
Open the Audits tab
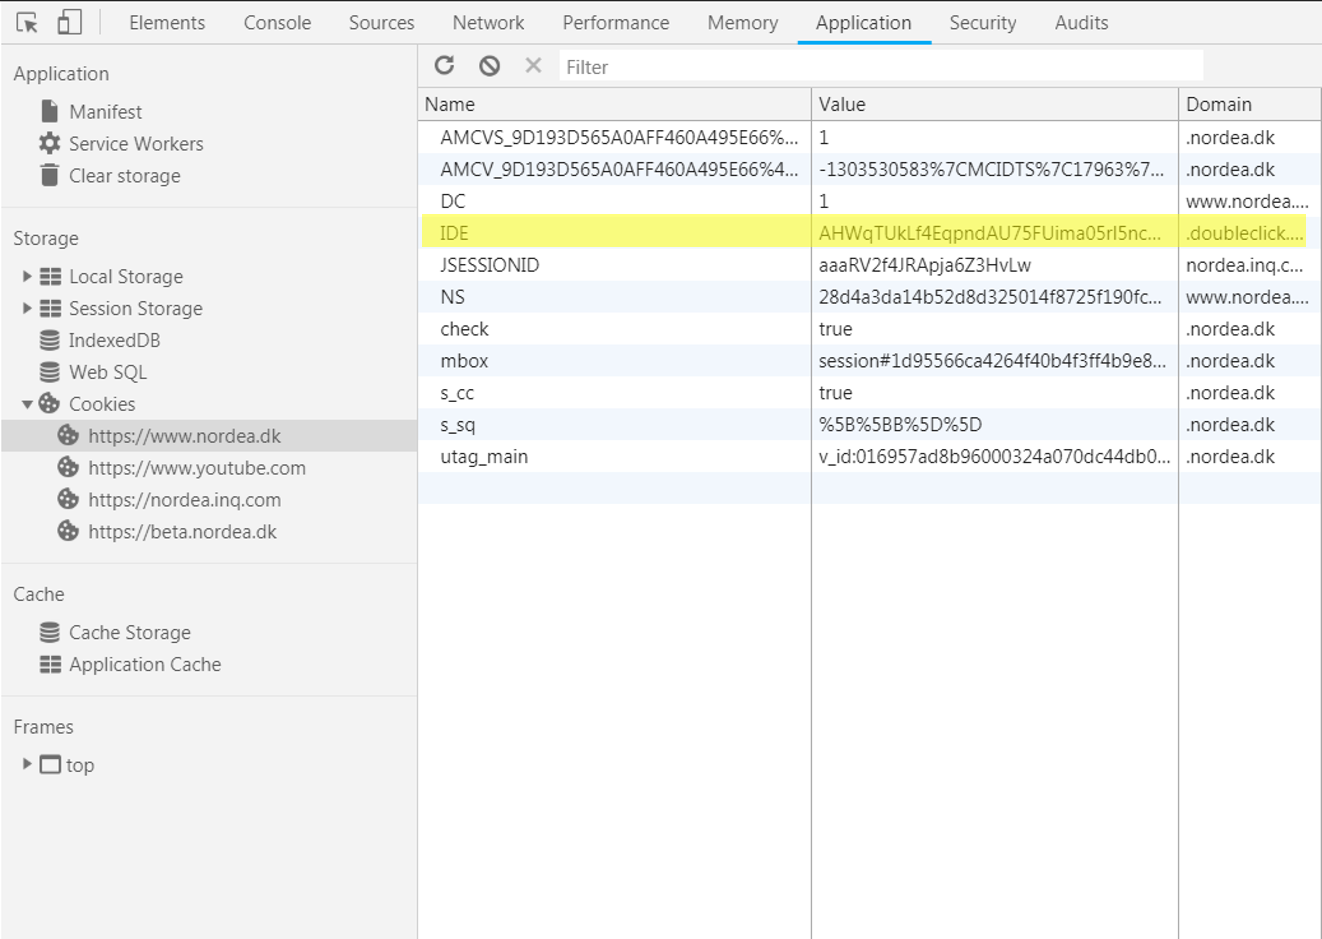[1081, 22]
